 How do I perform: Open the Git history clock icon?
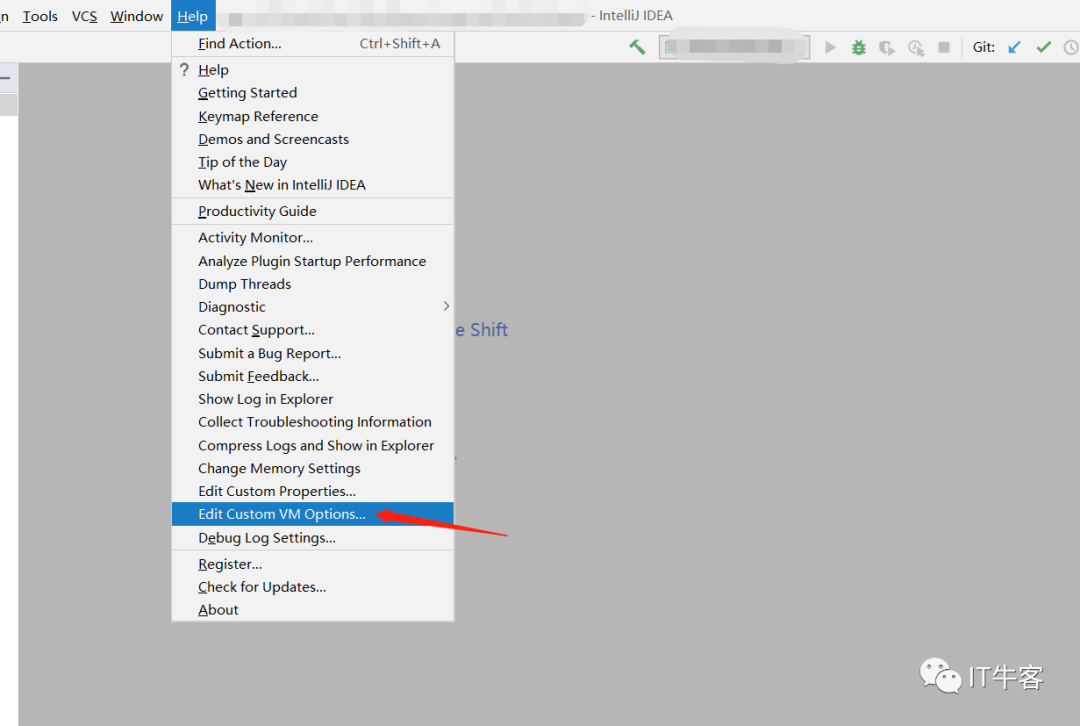[x=1071, y=47]
